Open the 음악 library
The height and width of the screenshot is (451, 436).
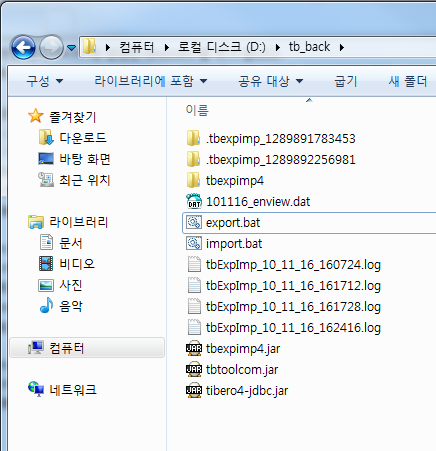71,306
